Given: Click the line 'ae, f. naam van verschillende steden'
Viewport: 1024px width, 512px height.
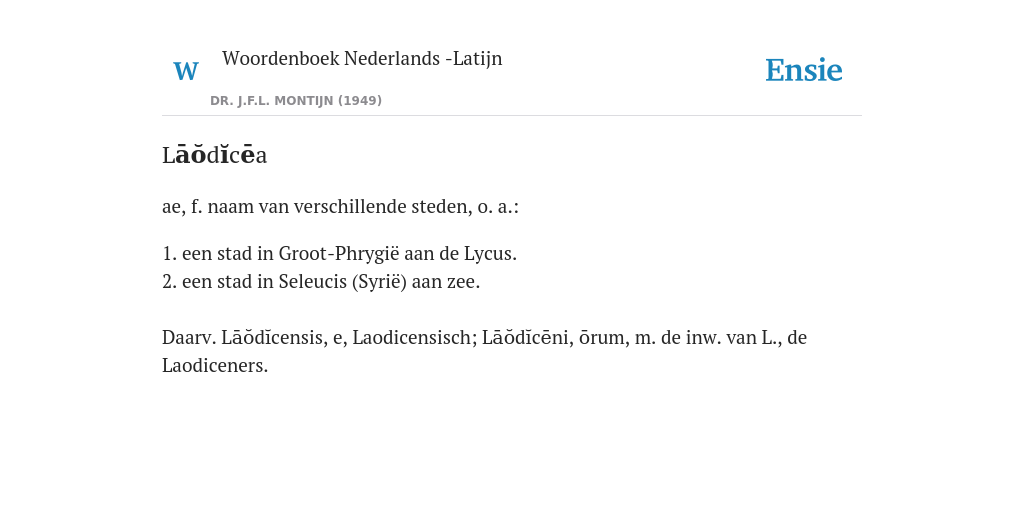Looking at the screenshot, I should (340, 207).
